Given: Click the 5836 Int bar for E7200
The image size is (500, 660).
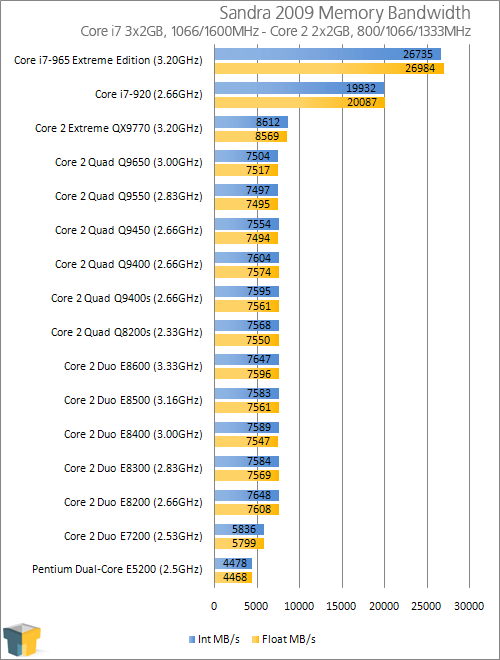Looking at the screenshot, I should click(x=239, y=530).
